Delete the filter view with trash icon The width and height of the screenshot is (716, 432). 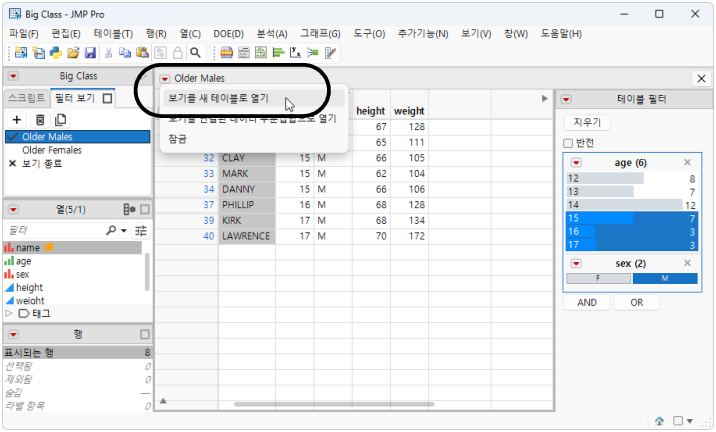[x=40, y=120]
